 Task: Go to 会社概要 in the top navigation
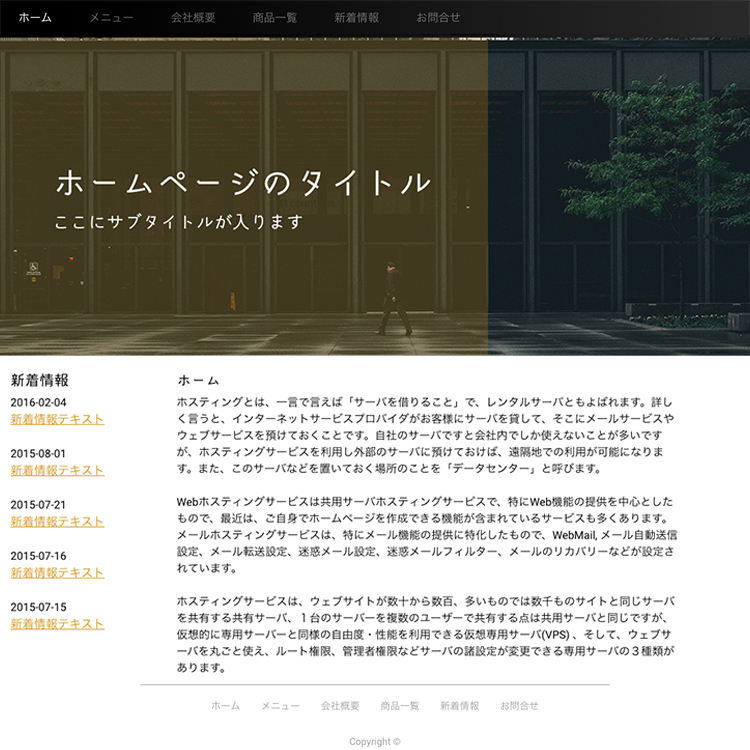point(193,18)
